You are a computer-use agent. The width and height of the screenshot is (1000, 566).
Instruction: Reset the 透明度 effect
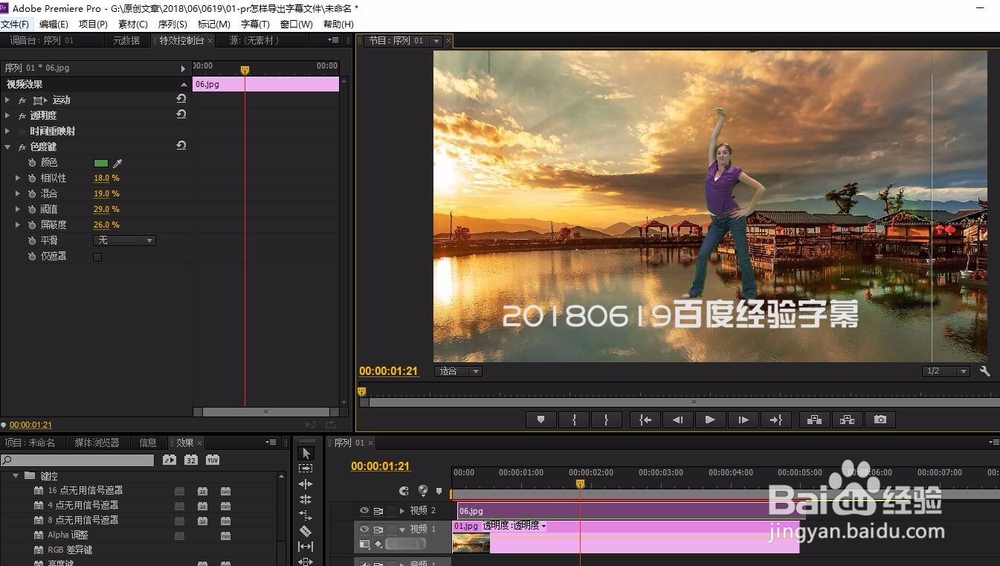[181, 114]
